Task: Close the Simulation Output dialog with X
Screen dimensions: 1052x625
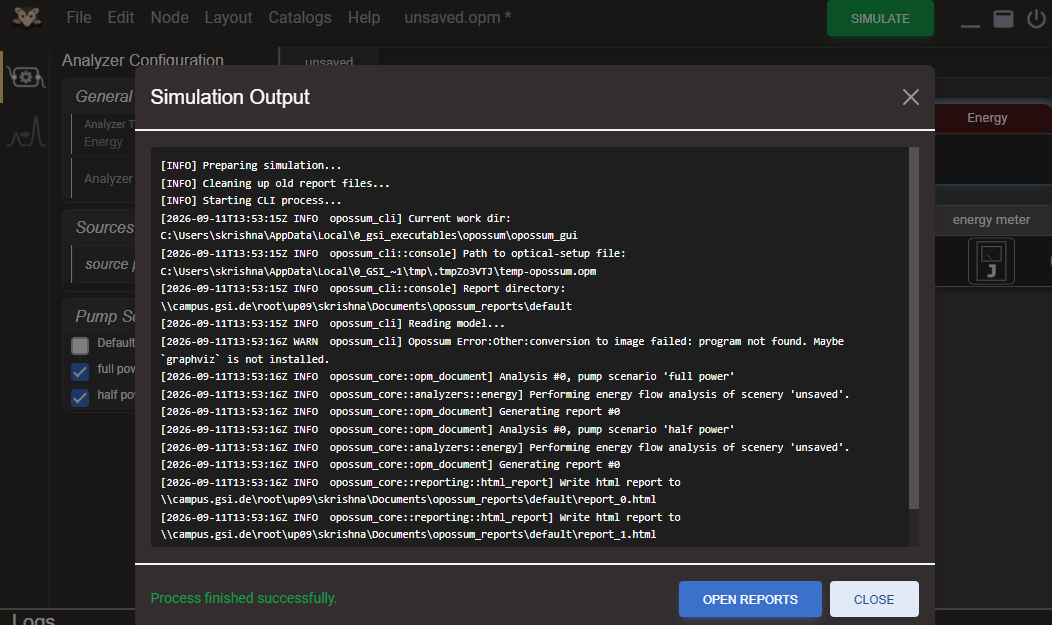Action: click(x=910, y=97)
